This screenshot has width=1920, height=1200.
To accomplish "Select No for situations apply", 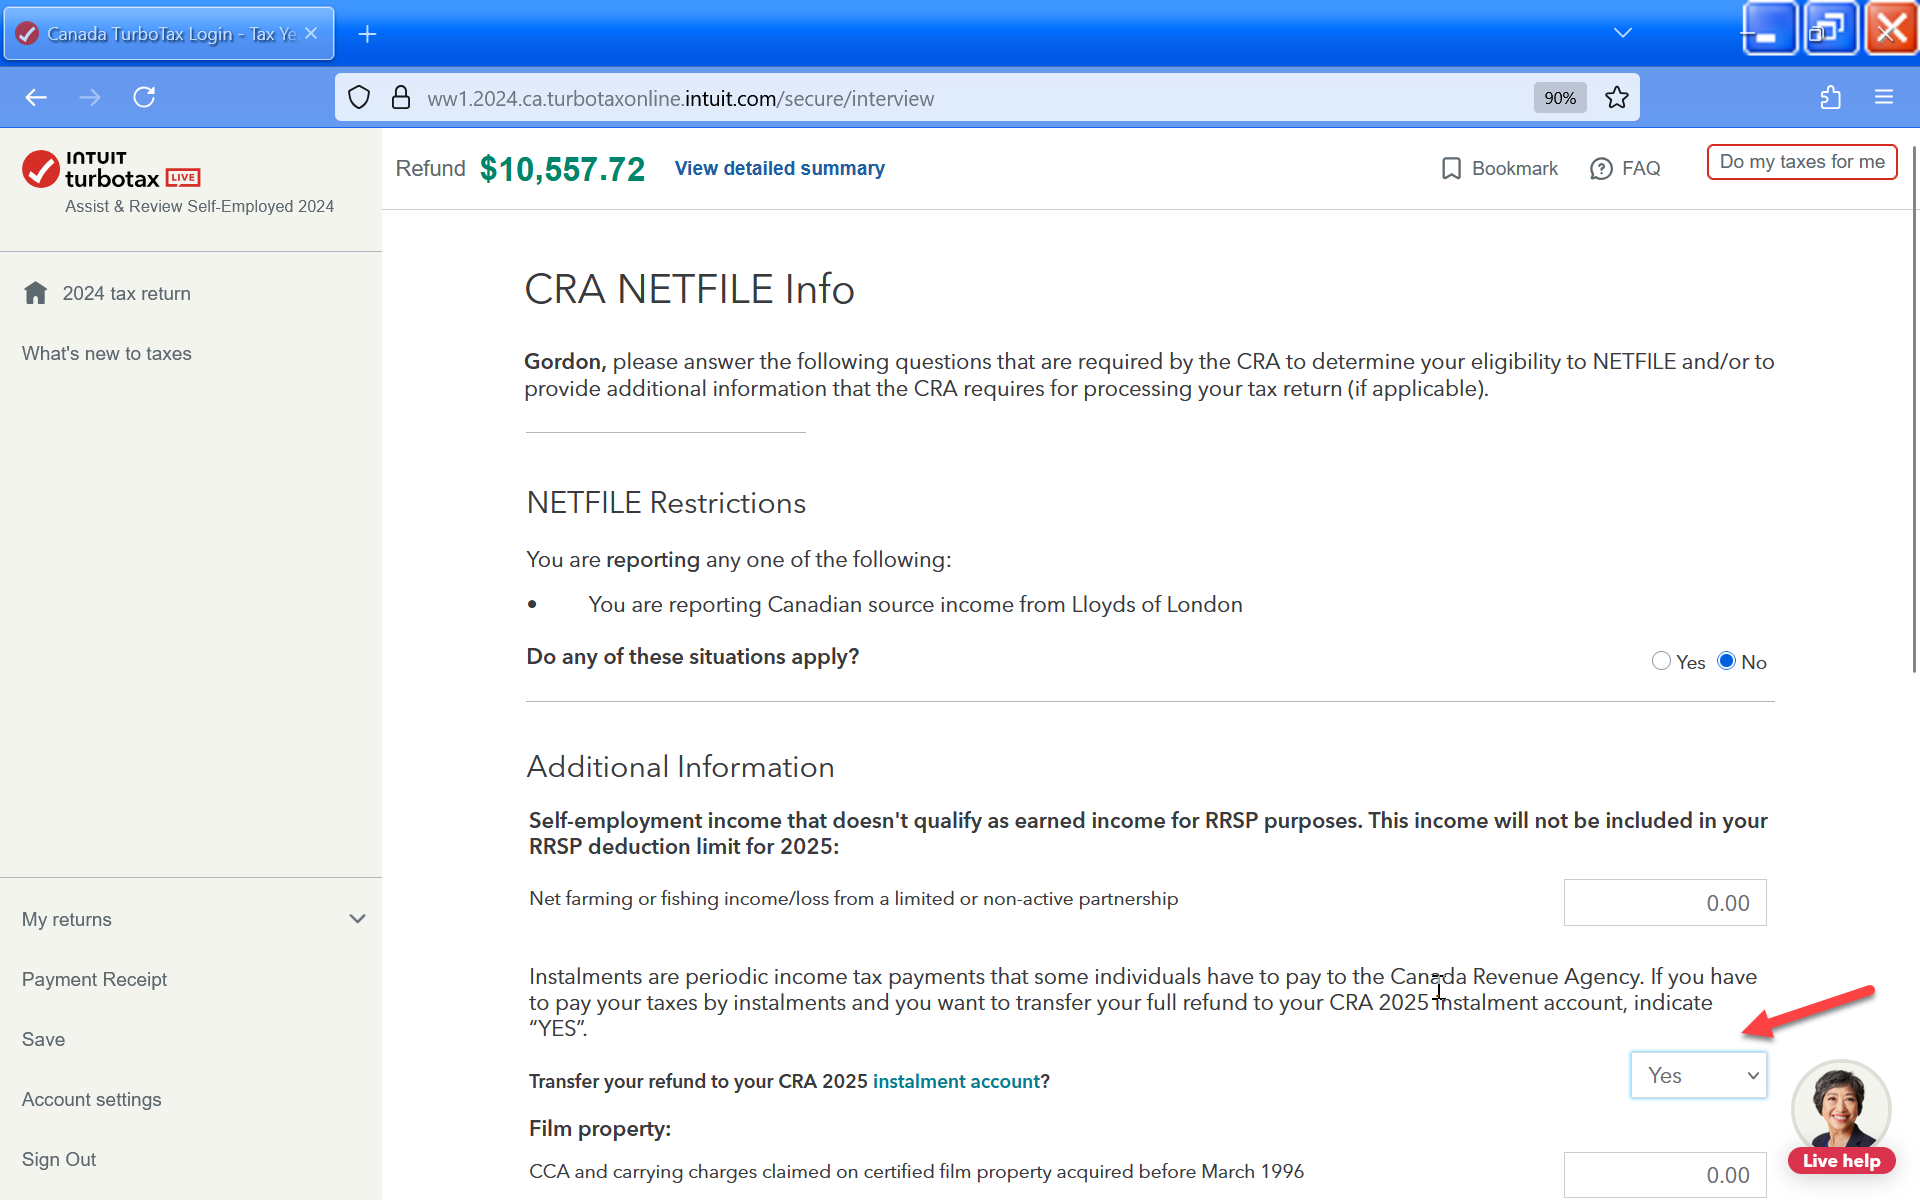I will [x=1726, y=661].
